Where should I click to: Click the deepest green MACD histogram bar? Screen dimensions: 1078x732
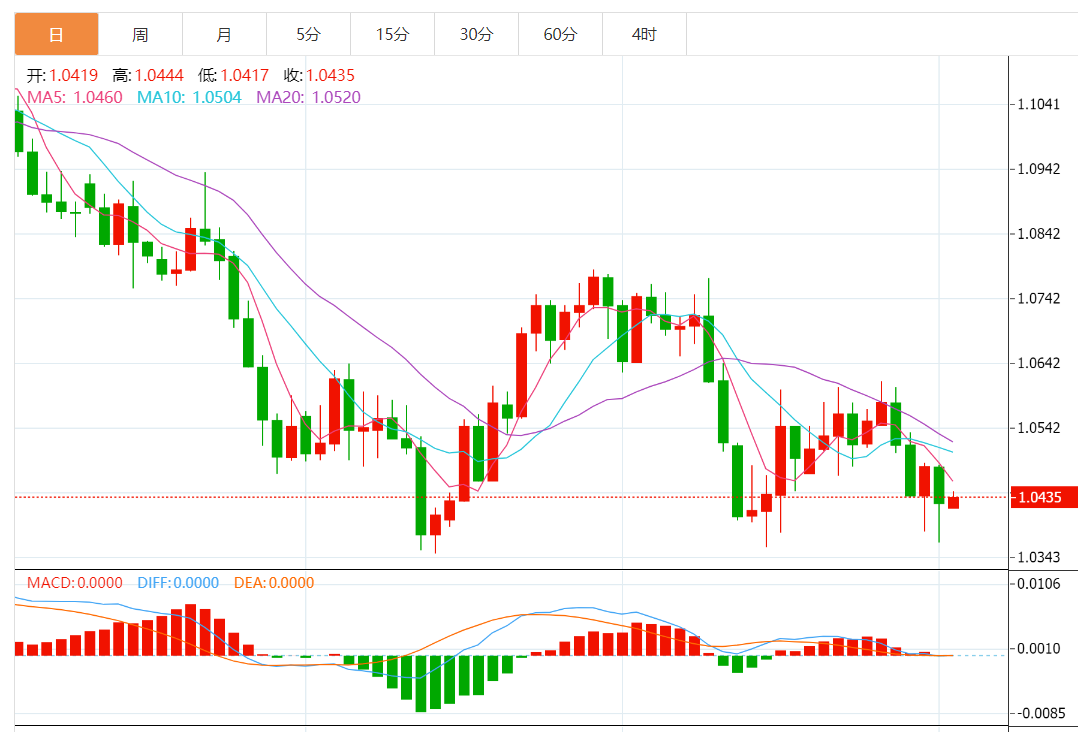pyautogui.click(x=421, y=683)
